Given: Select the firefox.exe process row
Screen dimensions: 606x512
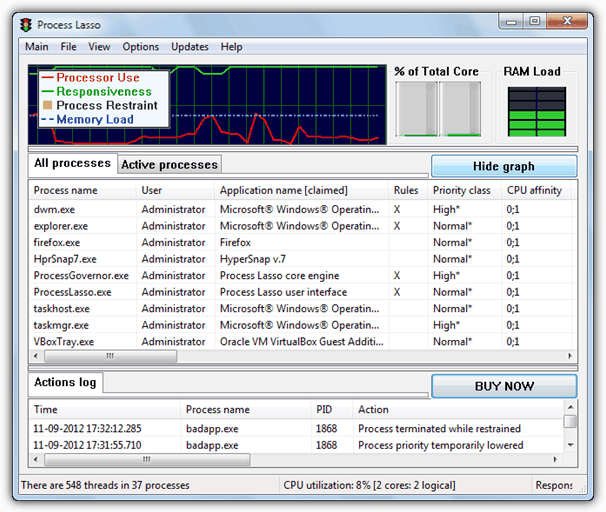Looking at the screenshot, I should 56,242.
